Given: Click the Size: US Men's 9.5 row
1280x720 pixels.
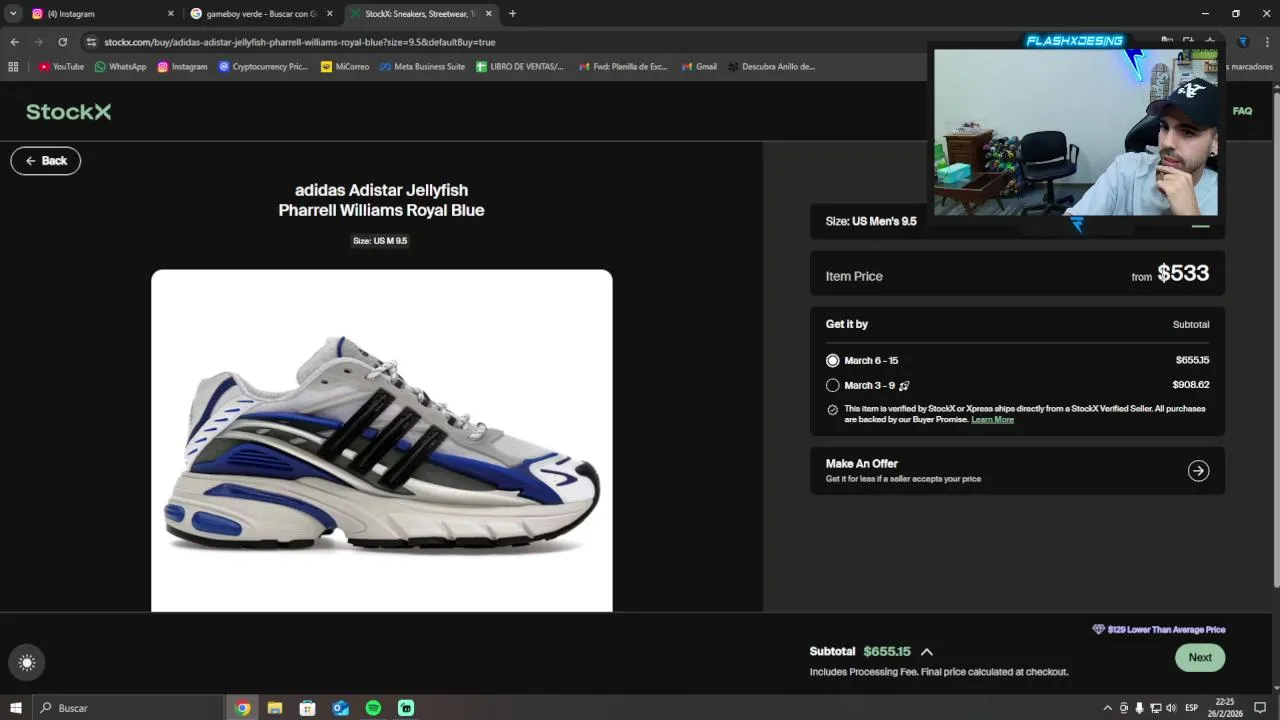Looking at the screenshot, I should 1017,221.
